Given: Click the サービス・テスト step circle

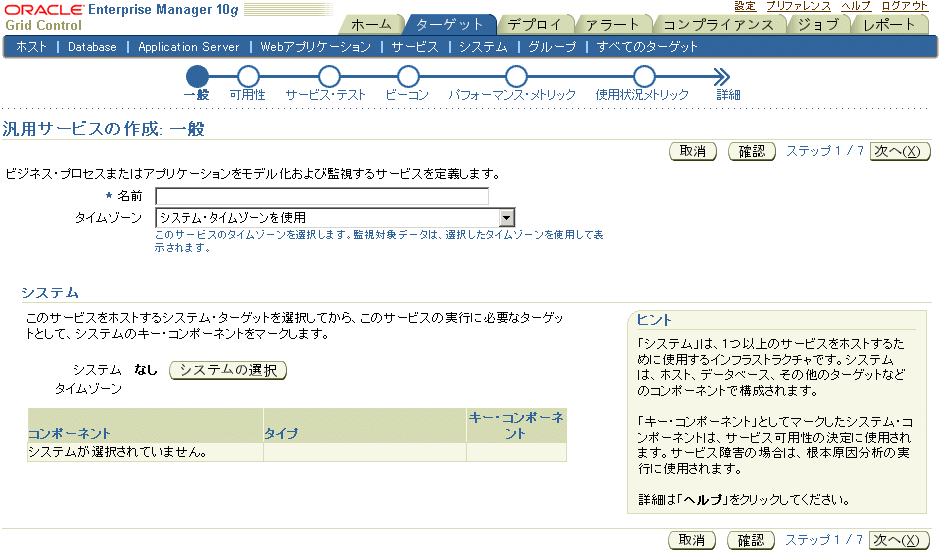Looking at the screenshot, I should 329,77.
